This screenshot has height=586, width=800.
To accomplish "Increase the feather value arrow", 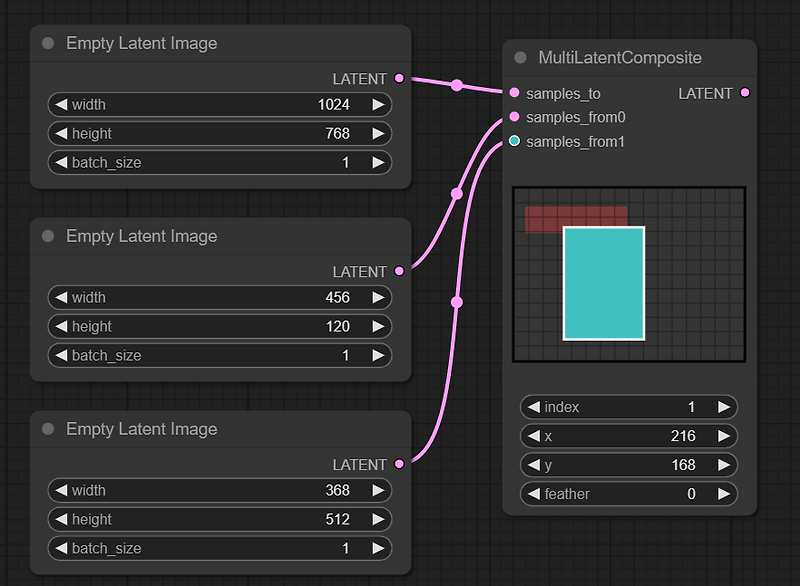I will pos(723,494).
